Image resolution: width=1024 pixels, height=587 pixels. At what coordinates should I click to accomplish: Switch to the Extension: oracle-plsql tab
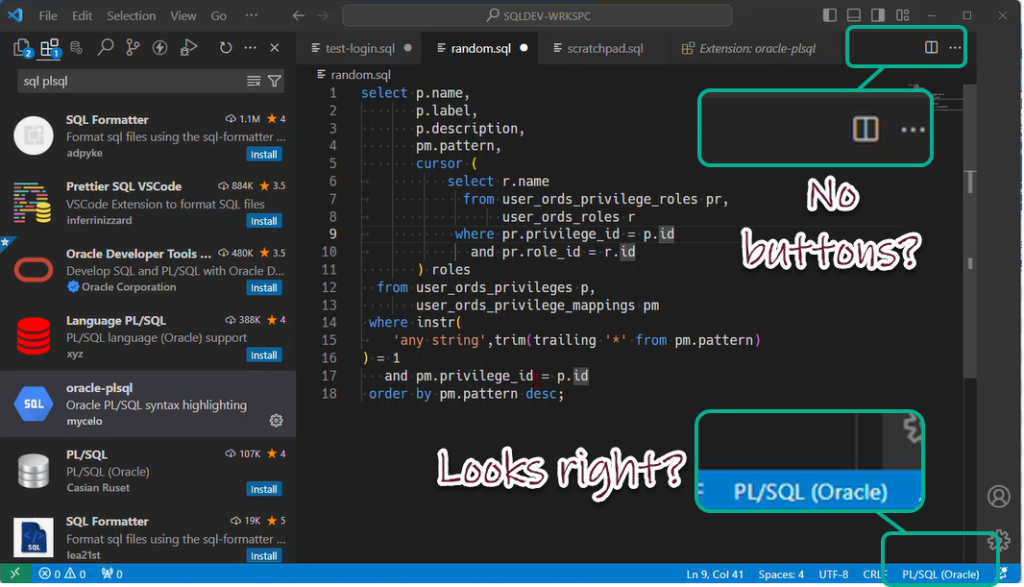758,48
